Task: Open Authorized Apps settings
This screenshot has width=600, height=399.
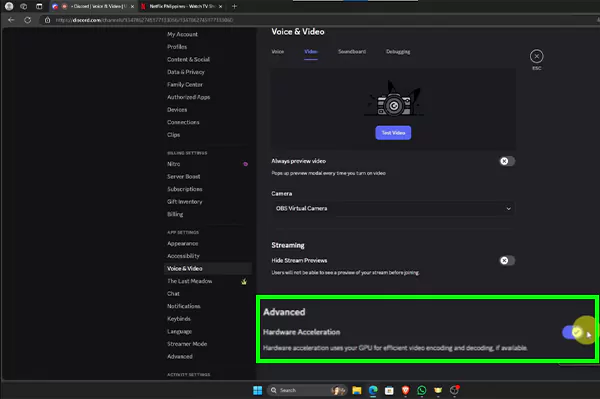Action: point(188,98)
